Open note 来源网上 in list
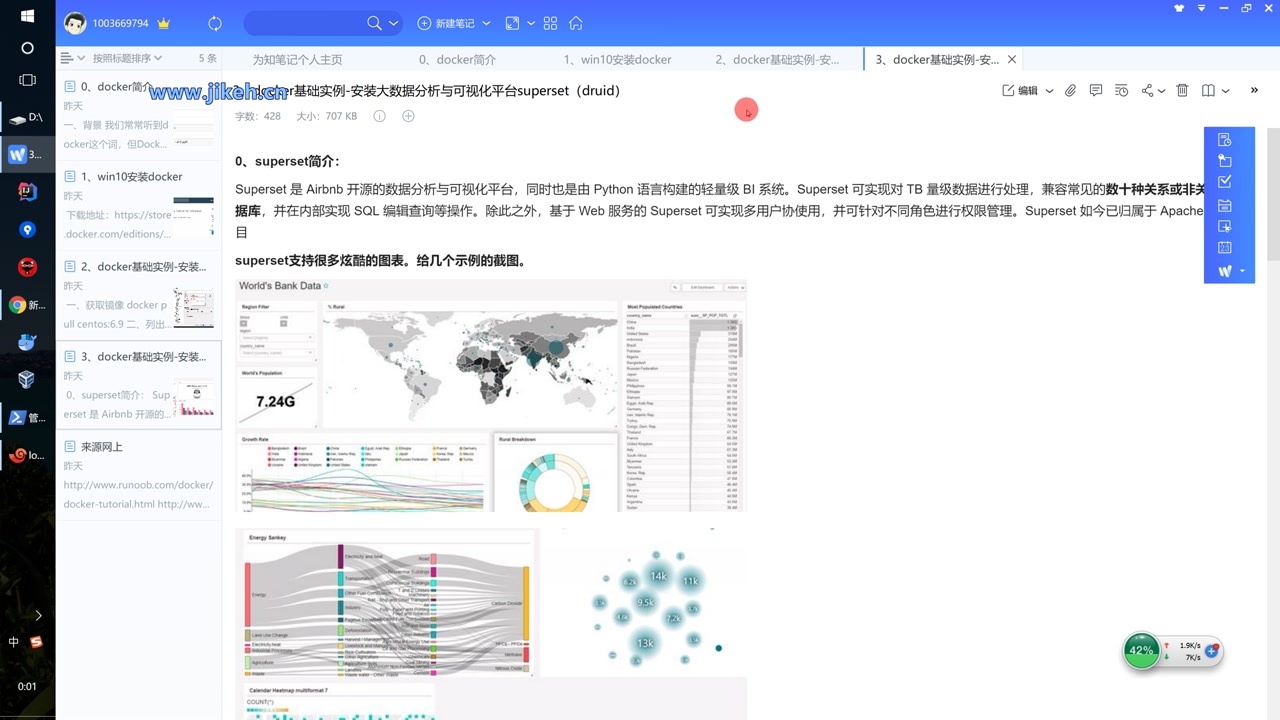The height and width of the screenshot is (720, 1280). coord(138,475)
